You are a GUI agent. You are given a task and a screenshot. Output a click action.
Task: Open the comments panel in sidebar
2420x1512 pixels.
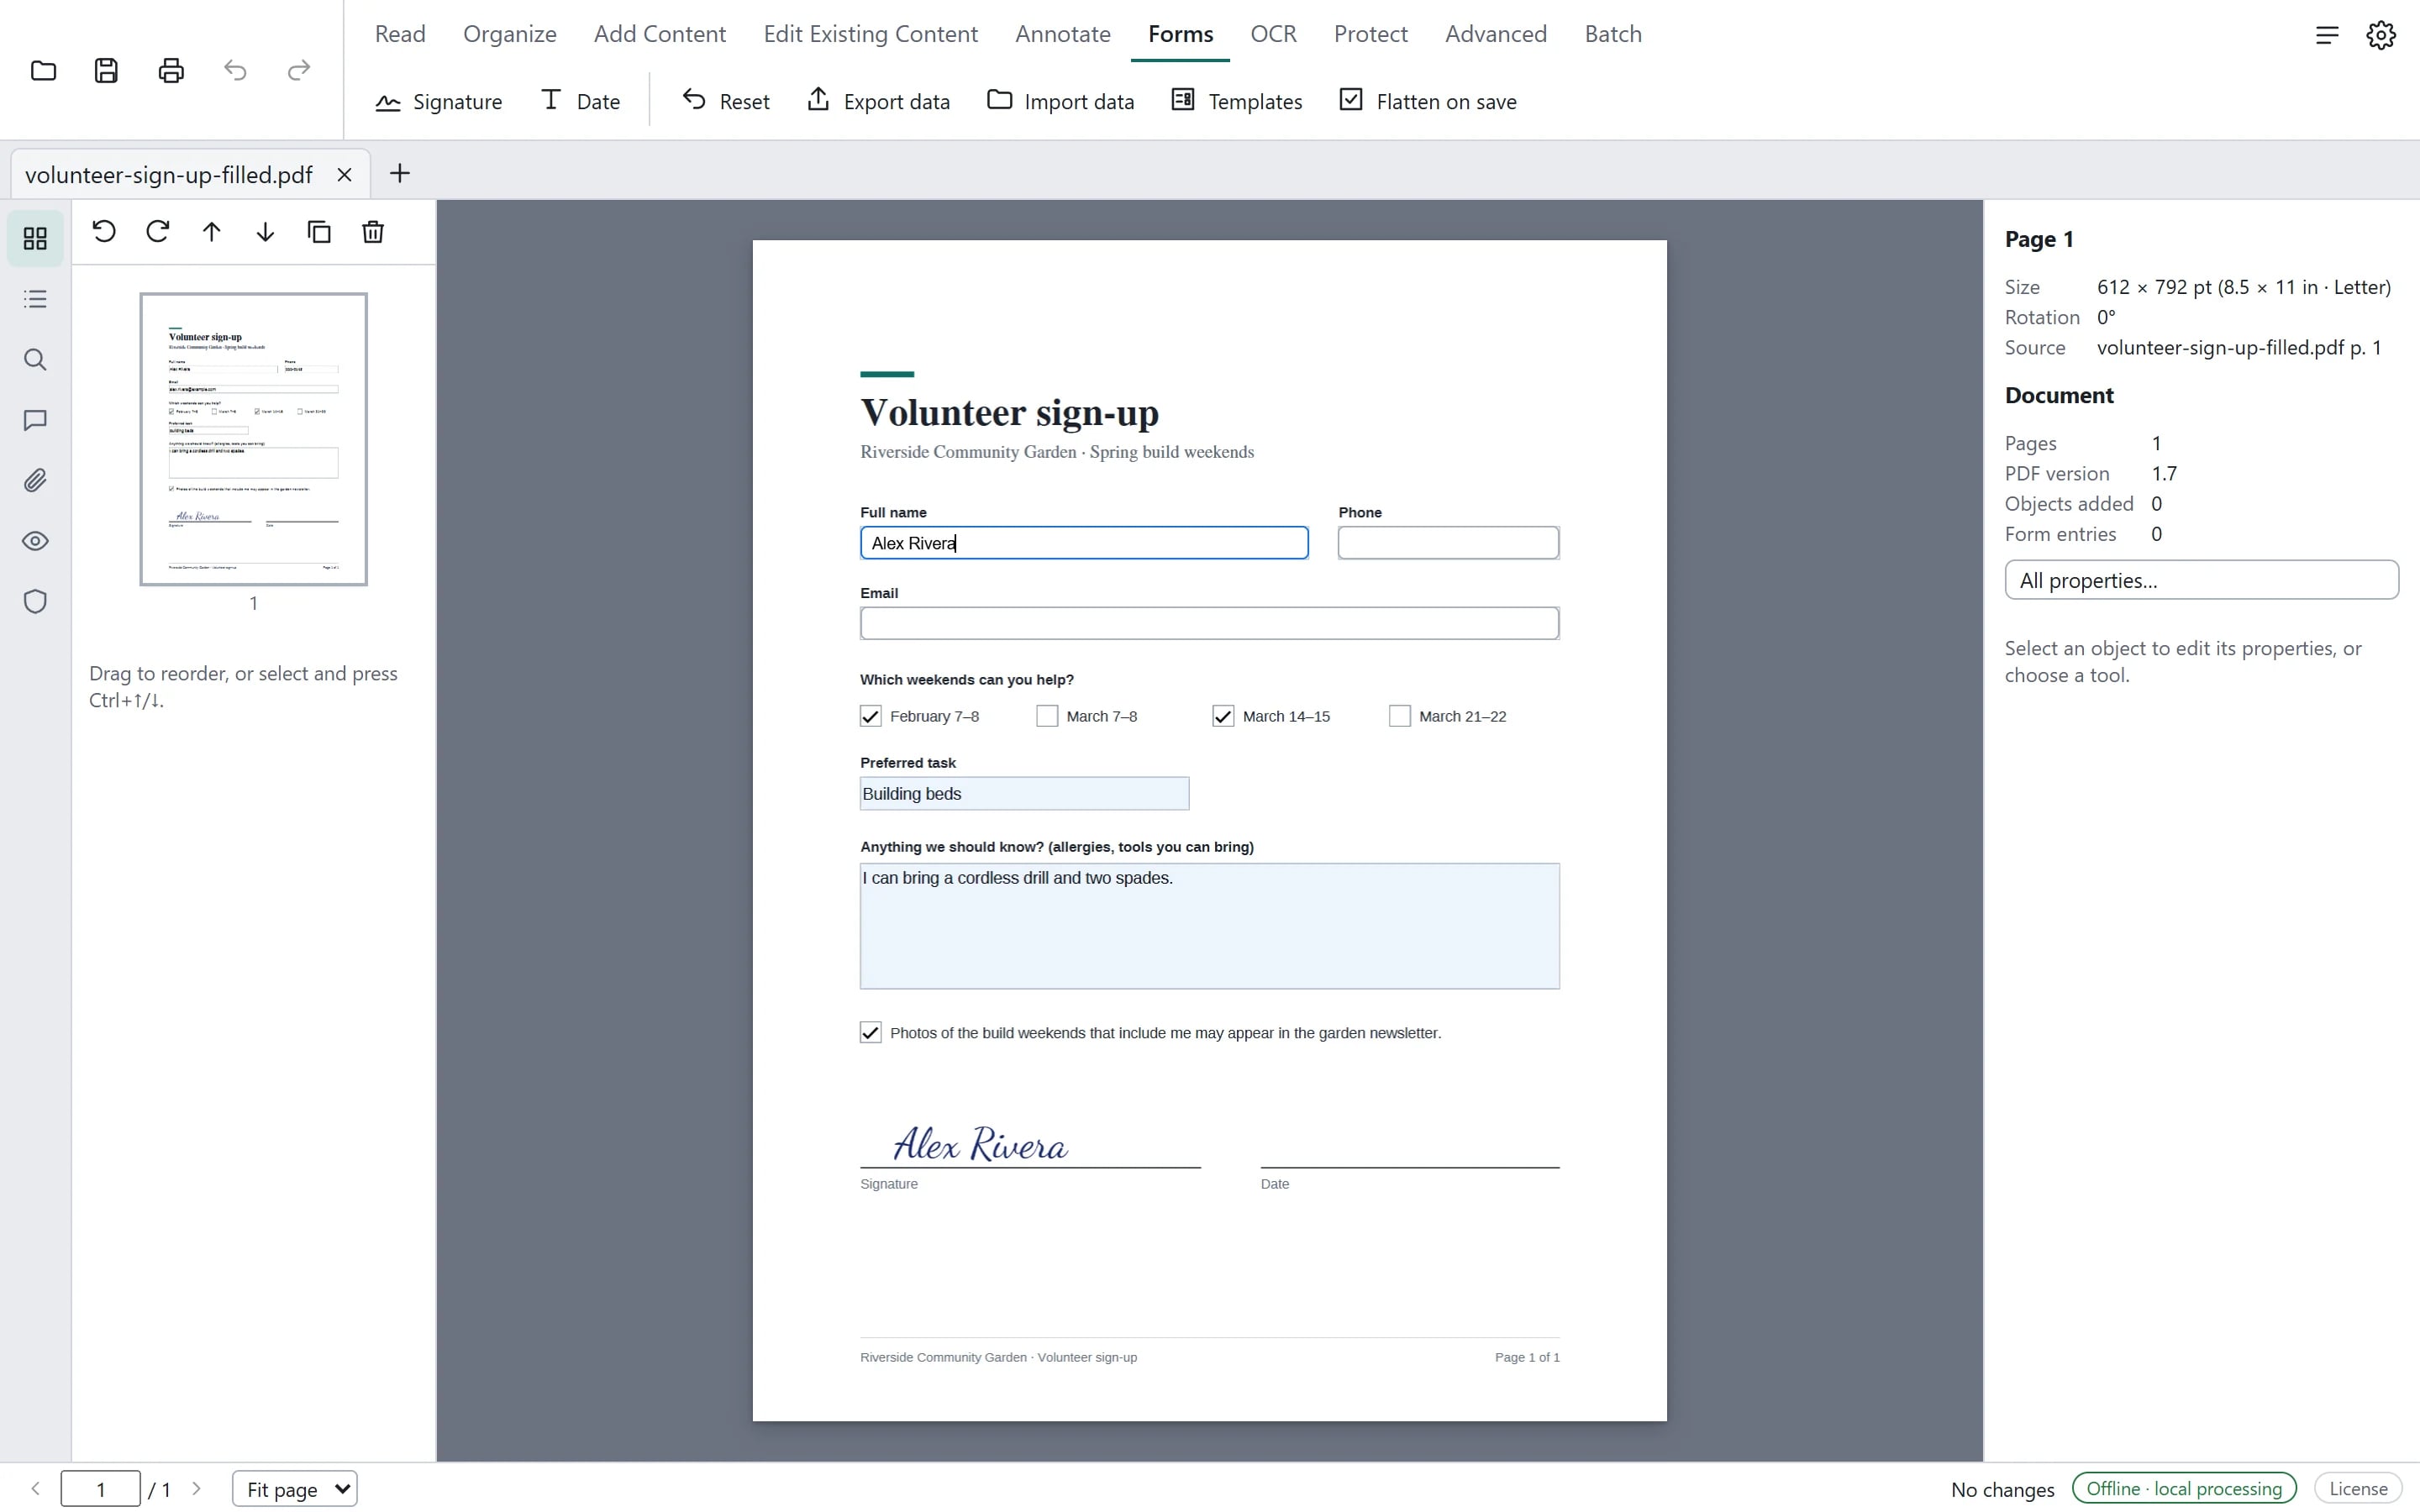pyautogui.click(x=35, y=420)
